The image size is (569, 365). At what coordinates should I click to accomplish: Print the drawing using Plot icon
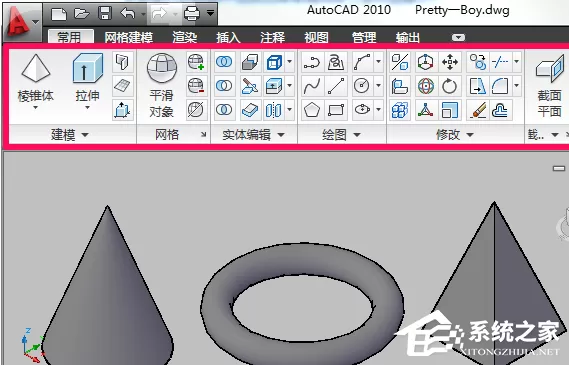(x=192, y=14)
